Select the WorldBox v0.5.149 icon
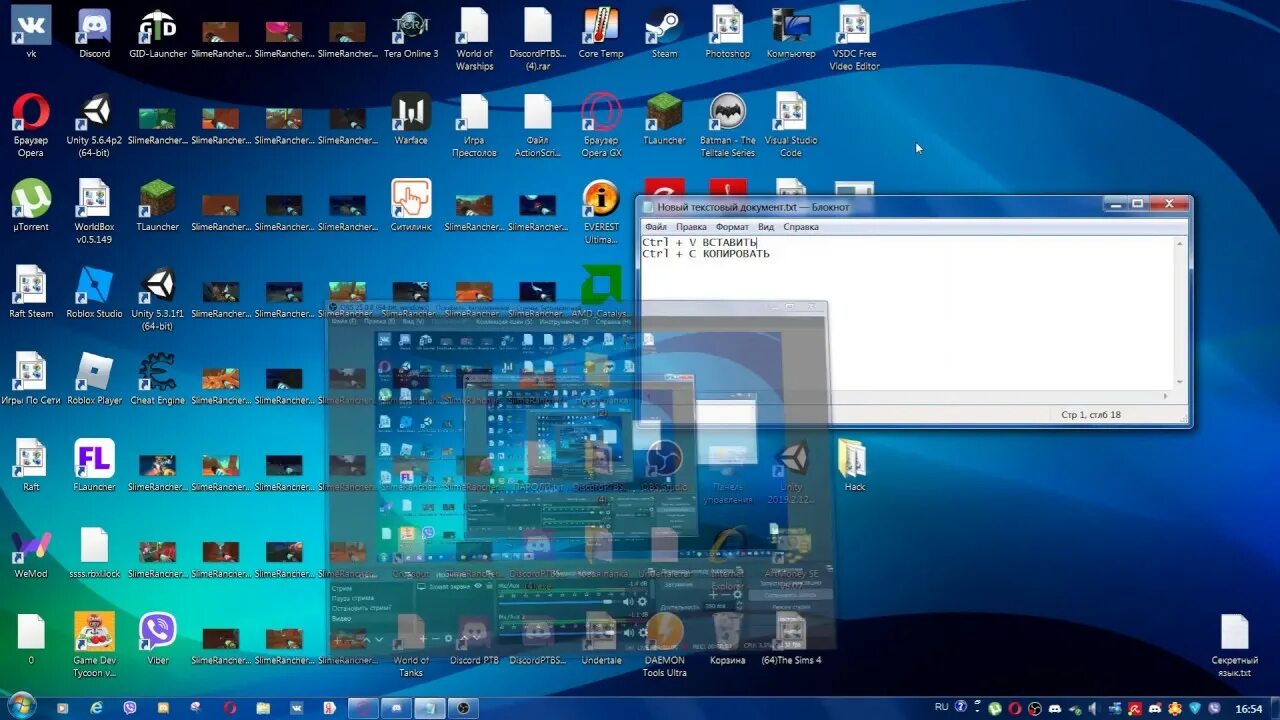The image size is (1280, 720). click(94, 212)
